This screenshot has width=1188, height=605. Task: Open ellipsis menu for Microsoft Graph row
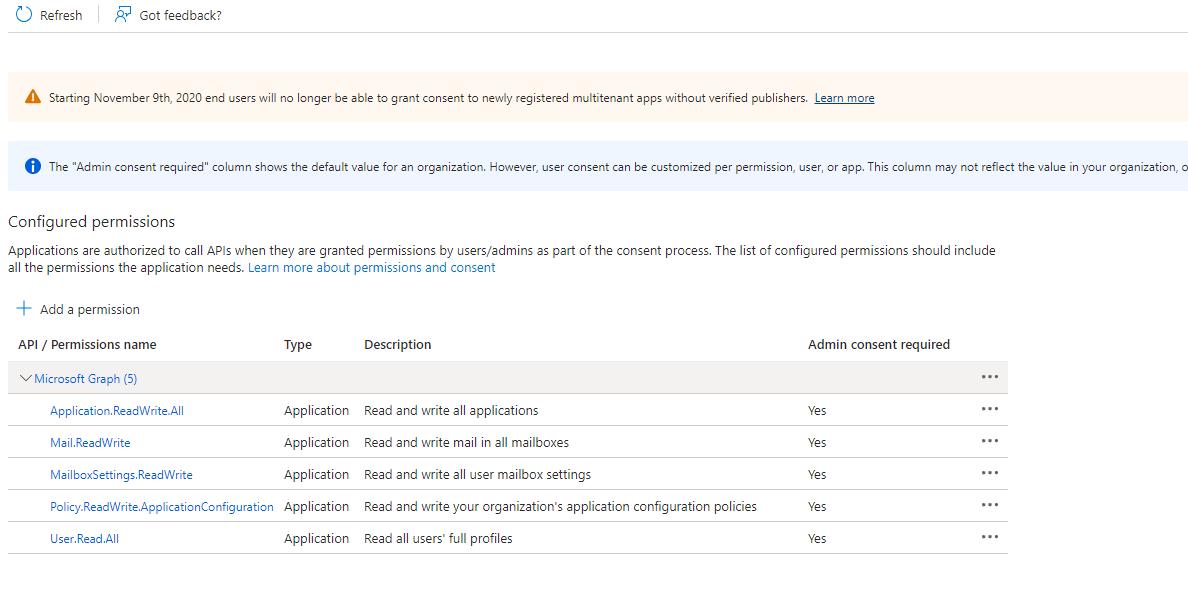[x=989, y=377]
